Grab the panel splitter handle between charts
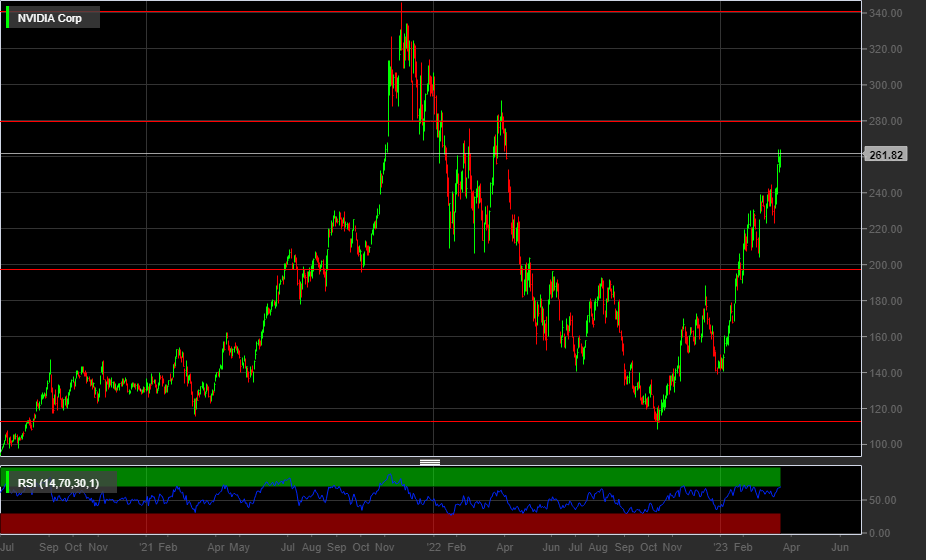 pos(430,462)
